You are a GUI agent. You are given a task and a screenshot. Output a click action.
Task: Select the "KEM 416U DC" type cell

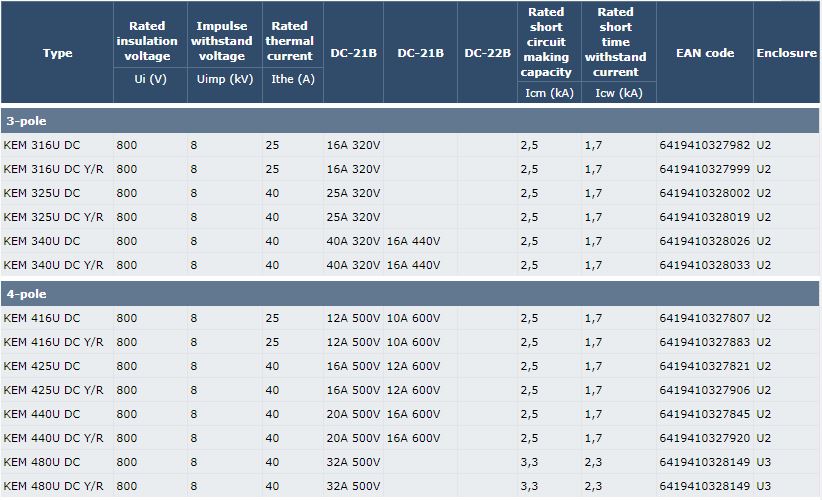(42, 318)
